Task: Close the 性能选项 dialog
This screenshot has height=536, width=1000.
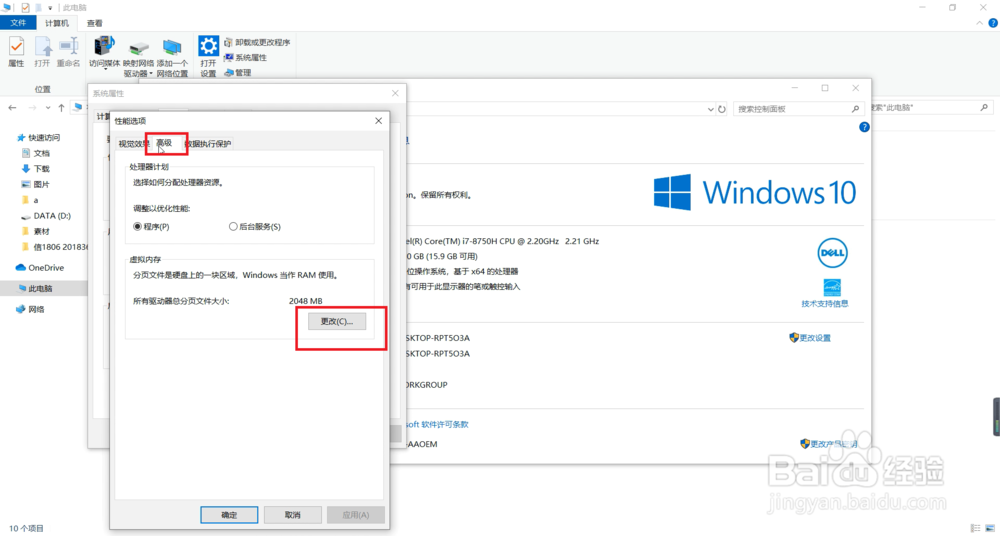Action: (378, 121)
